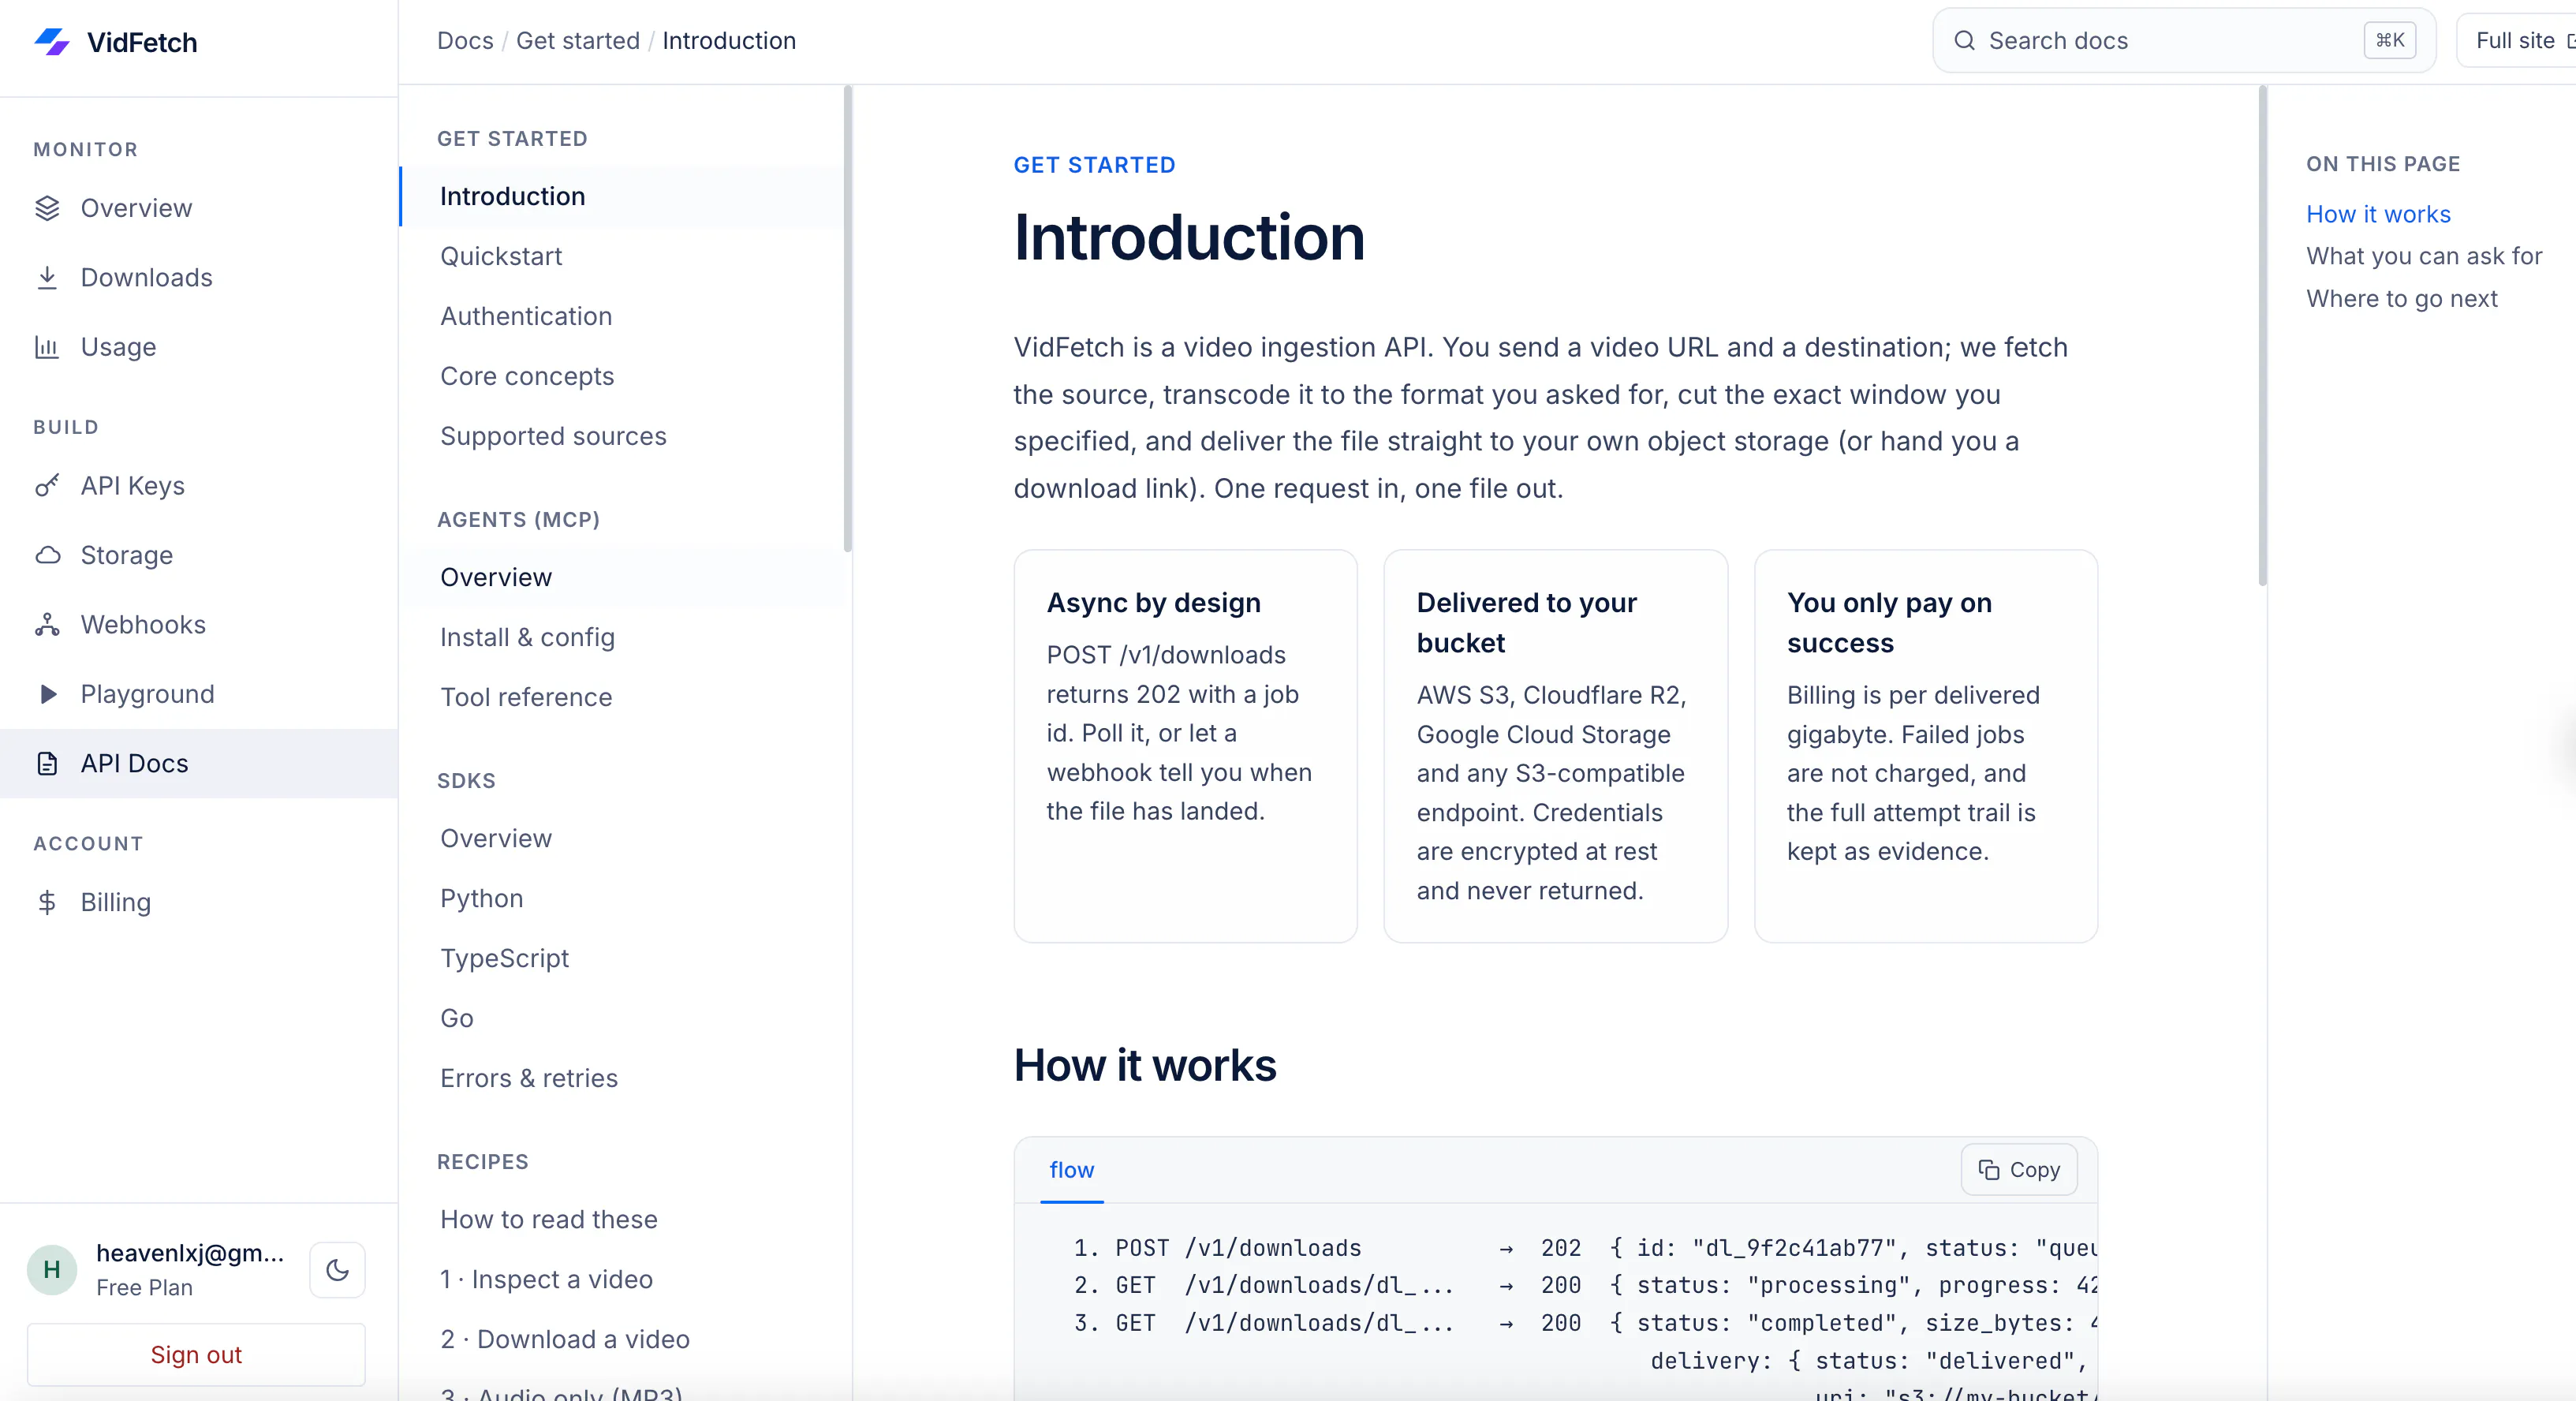Go to Docs breadcrumb
This screenshot has width=2576, height=1401.
465,41
